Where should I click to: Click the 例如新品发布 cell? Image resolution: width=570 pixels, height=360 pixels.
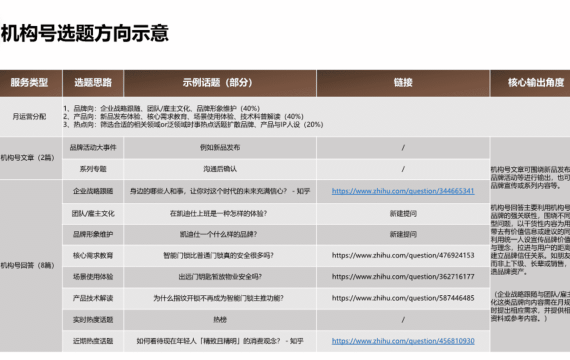220,147
